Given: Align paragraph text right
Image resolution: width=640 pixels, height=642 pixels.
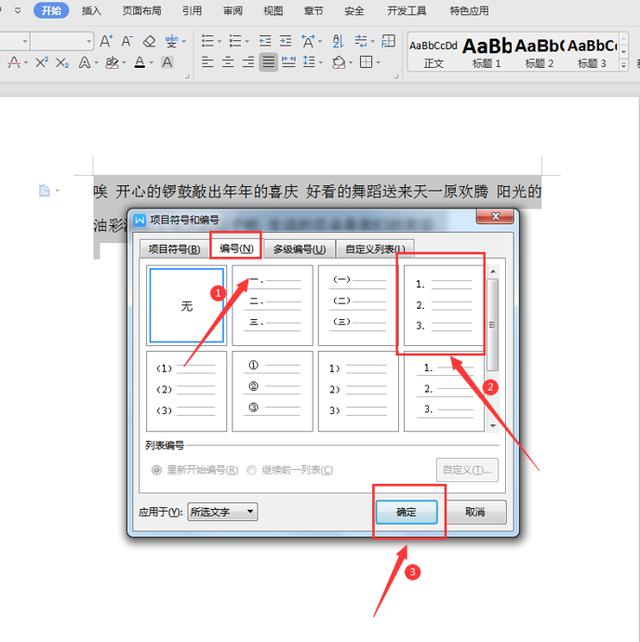Looking at the screenshot, I should pos(248,62).
